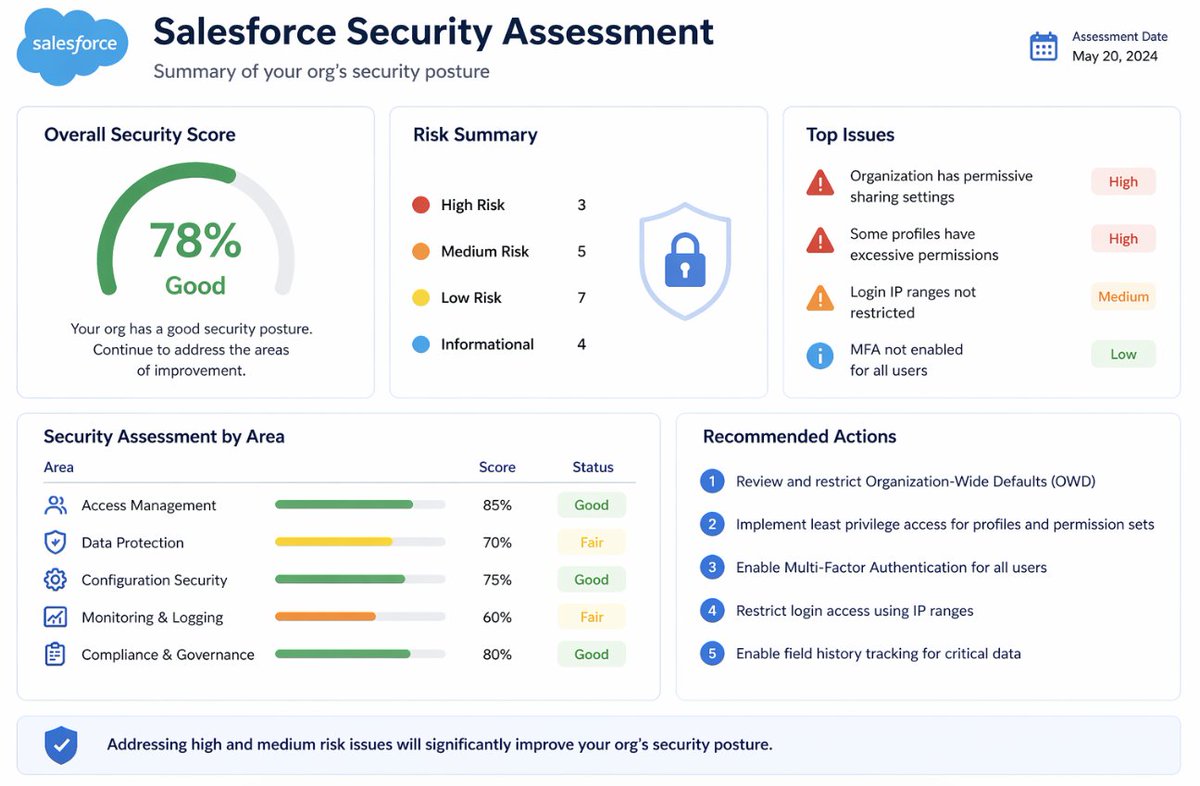Click the Configuration Security progress bar

(360, 579)
